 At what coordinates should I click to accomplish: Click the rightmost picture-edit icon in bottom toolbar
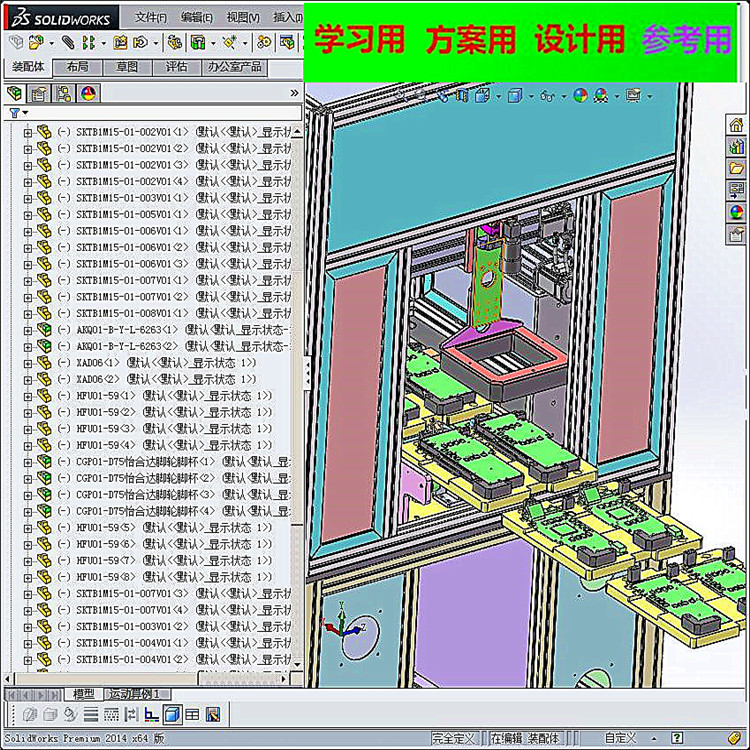213,715
